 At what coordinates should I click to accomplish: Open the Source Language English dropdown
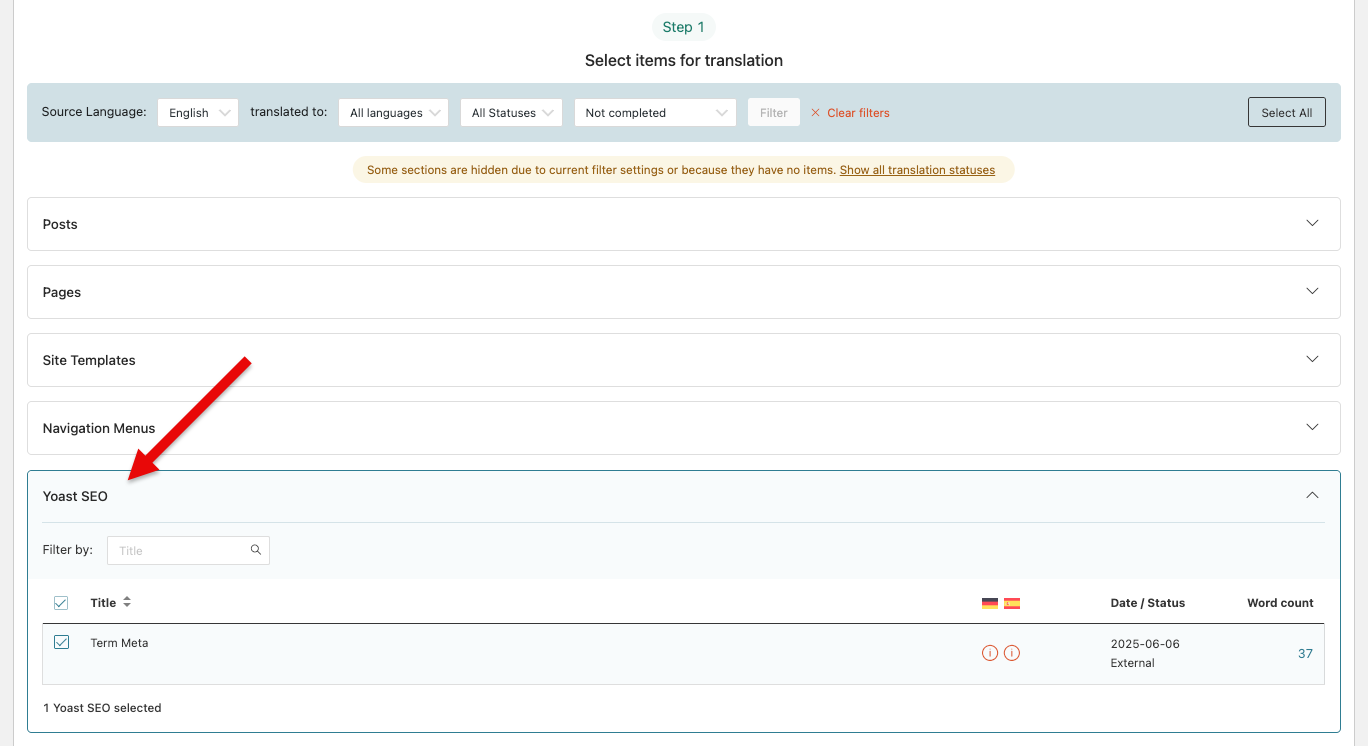pos(198,112)
